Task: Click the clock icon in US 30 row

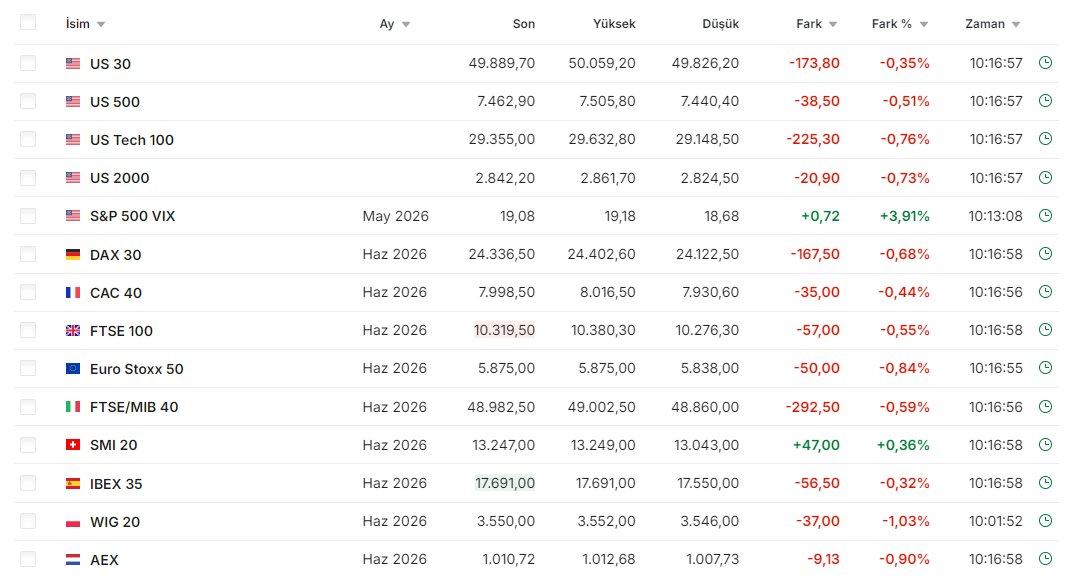Action: [x=1045, y=63]
